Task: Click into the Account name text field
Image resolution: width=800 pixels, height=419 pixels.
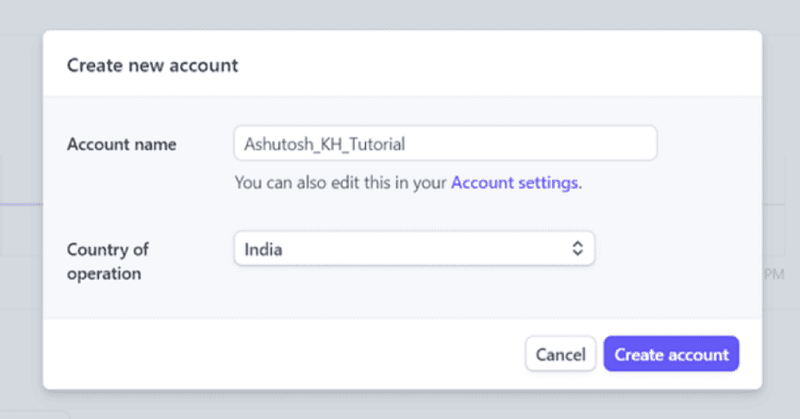Action: point(445,143)
